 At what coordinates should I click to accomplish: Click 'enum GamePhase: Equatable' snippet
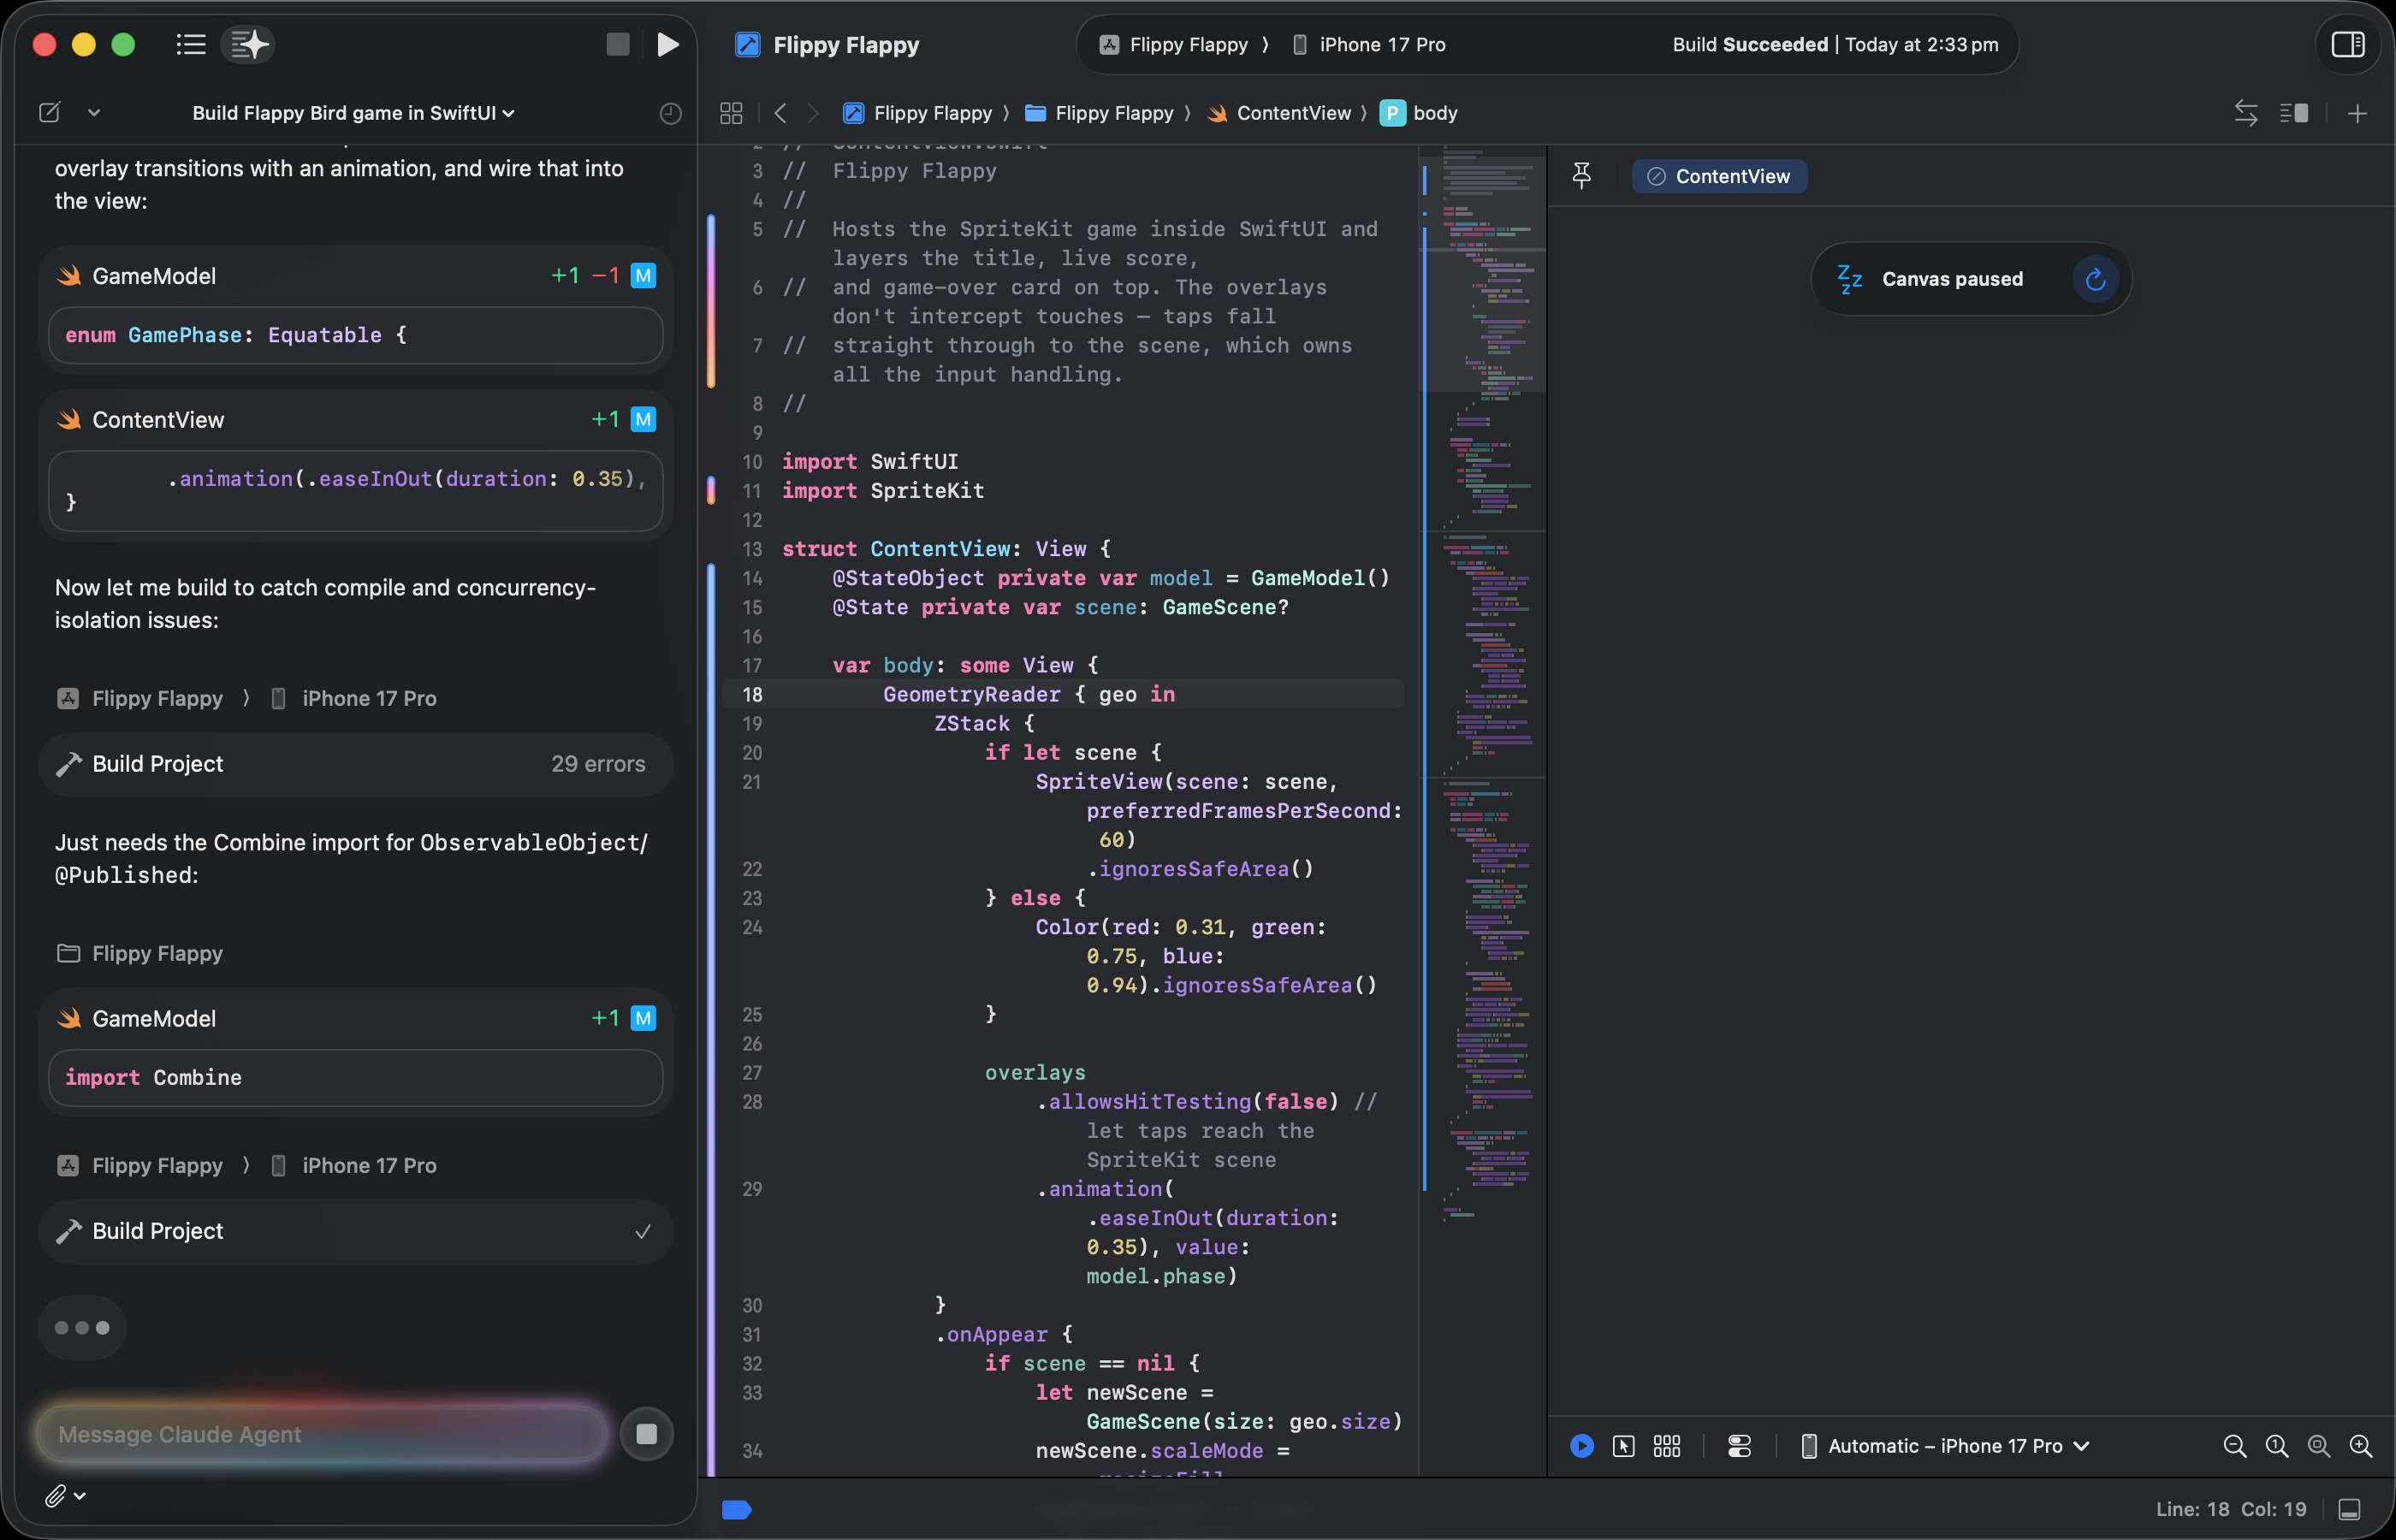point(355,335)
